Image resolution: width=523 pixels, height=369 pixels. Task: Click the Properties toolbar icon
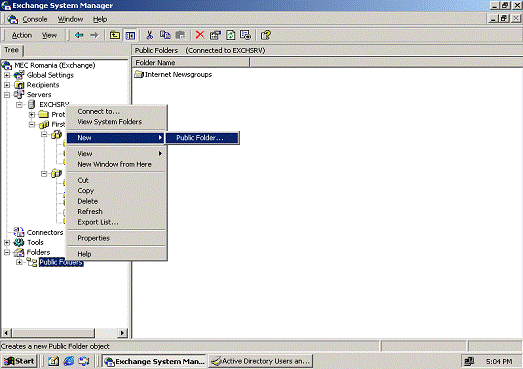215,35
